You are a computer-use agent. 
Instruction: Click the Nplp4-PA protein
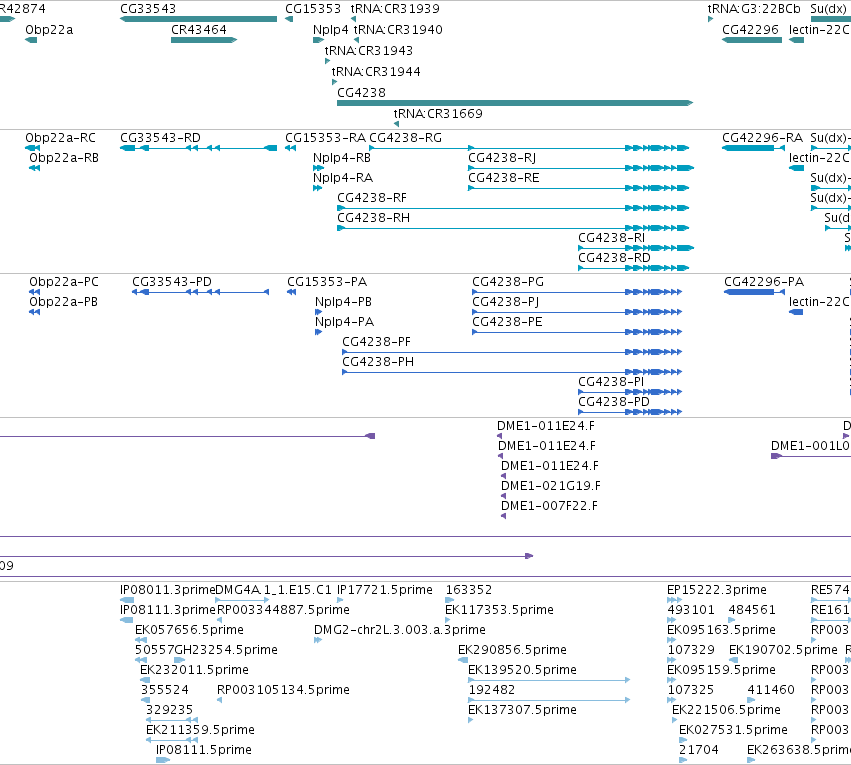pyautogui.click(x=319, y=332)
